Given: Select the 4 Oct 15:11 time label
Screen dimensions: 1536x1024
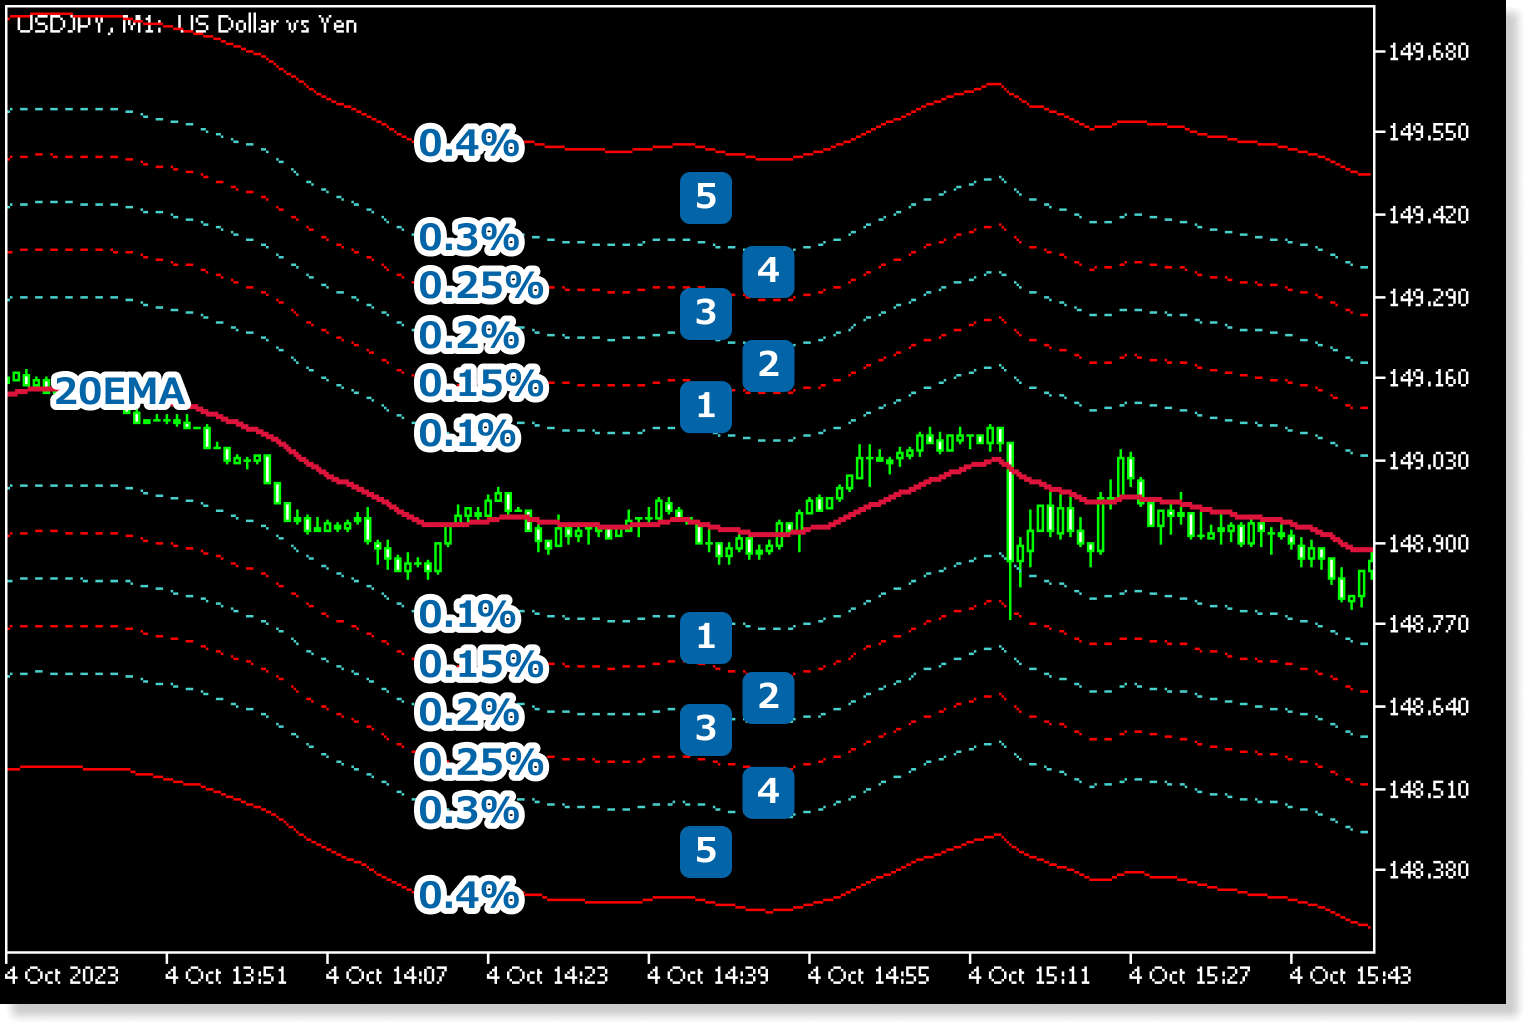Looking at the screenshot, I should pos(1029,975).
